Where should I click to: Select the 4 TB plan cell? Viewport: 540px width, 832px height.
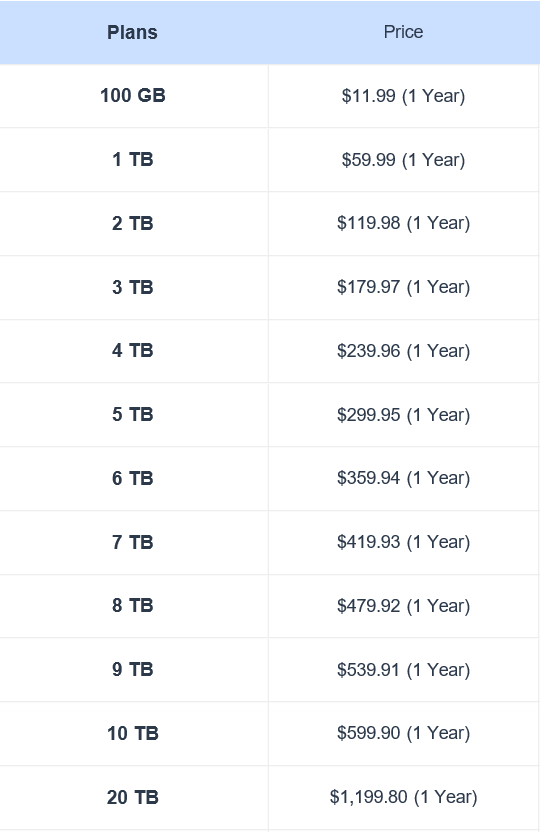133,350
